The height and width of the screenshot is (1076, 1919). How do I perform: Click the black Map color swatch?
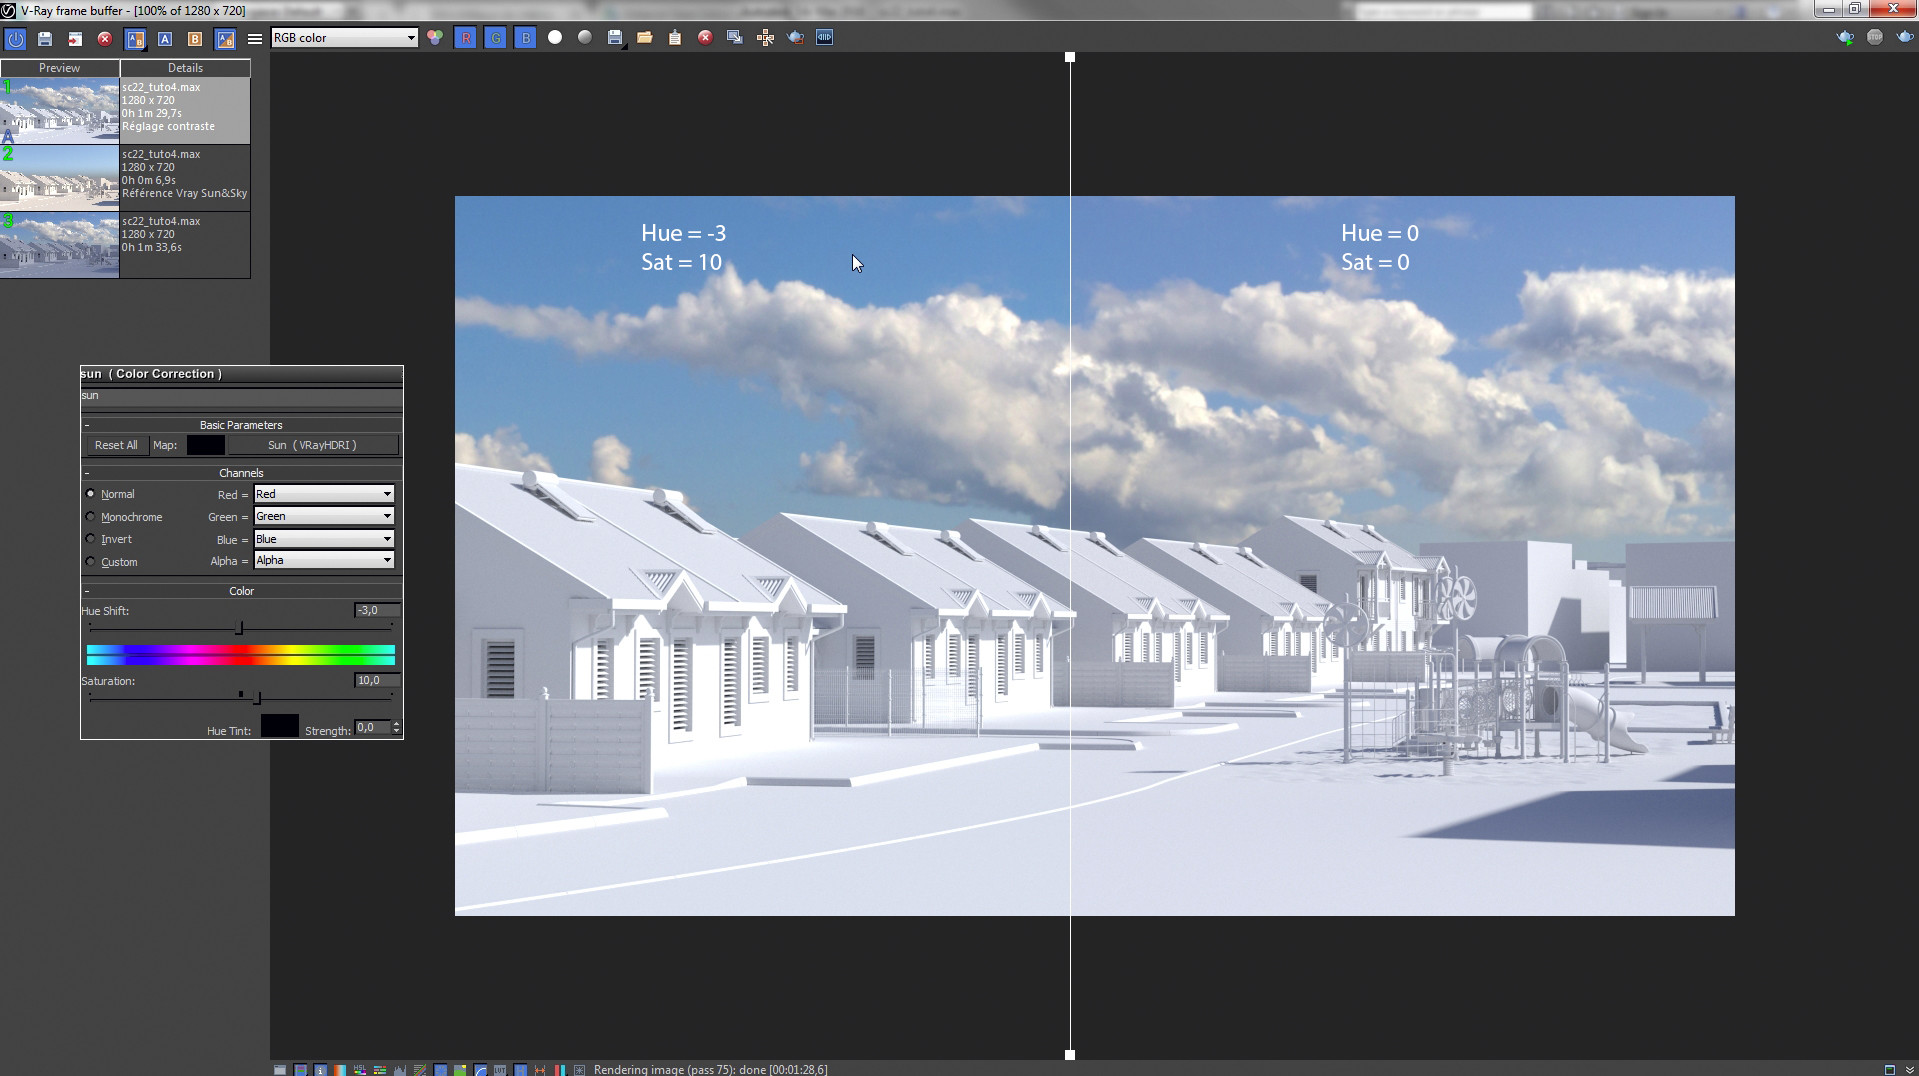206,445
